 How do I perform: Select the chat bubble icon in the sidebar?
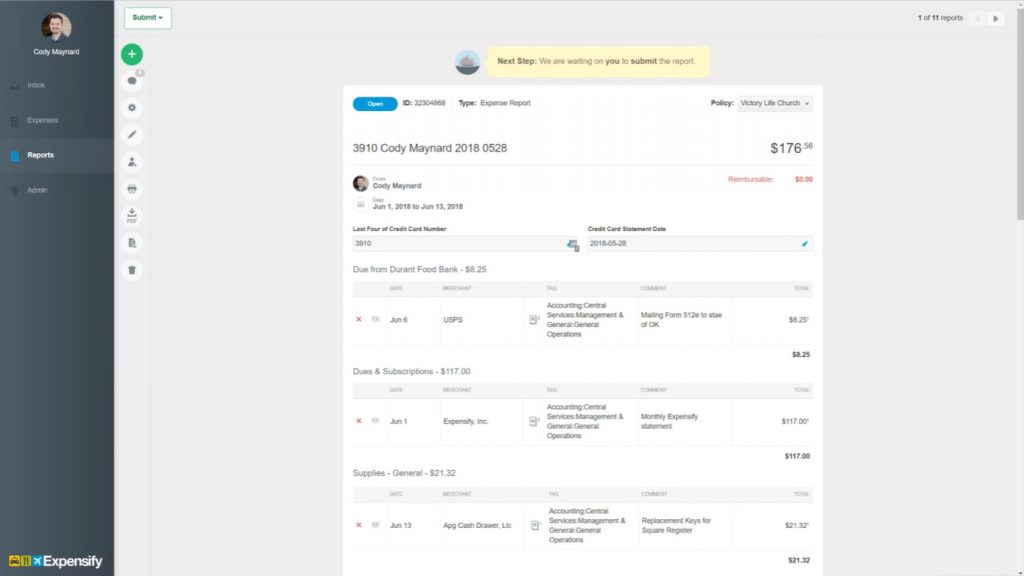click(131, 80)
